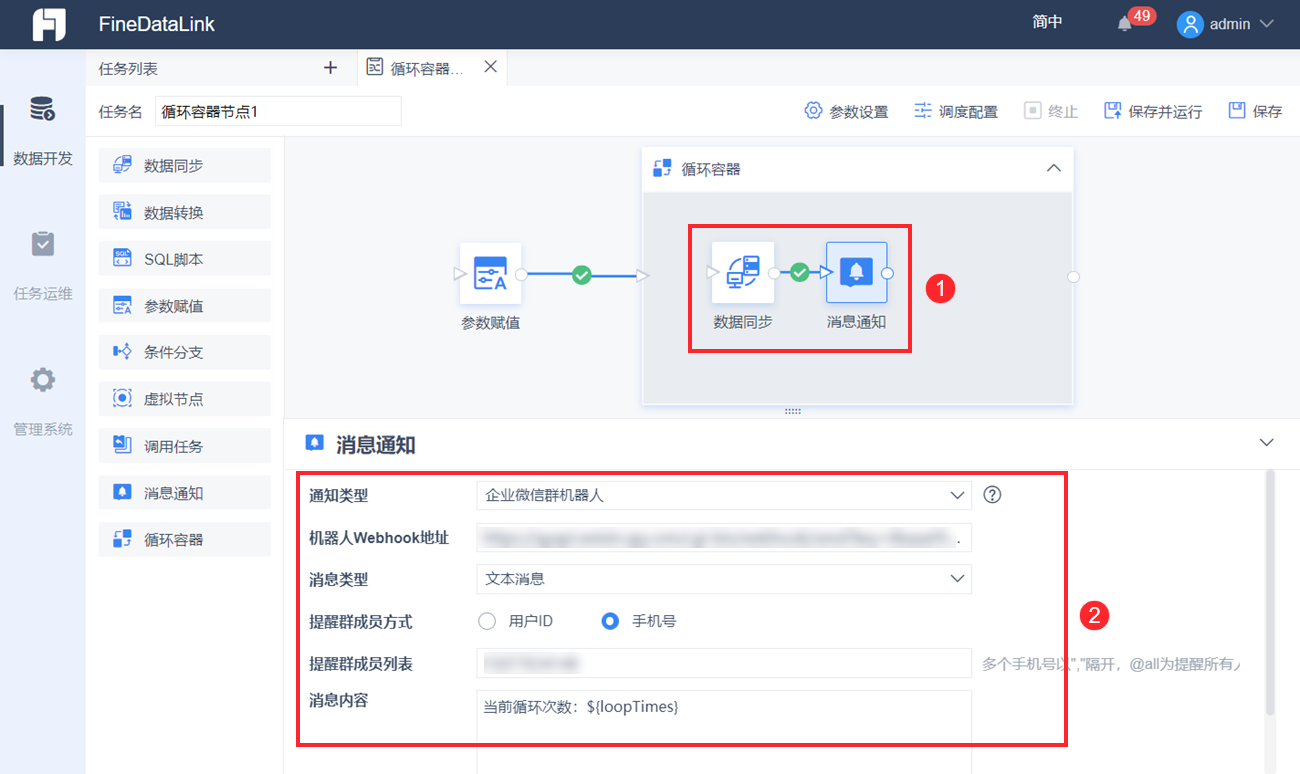Click the 参数赋值 node on the canvas

click(490, 273)
